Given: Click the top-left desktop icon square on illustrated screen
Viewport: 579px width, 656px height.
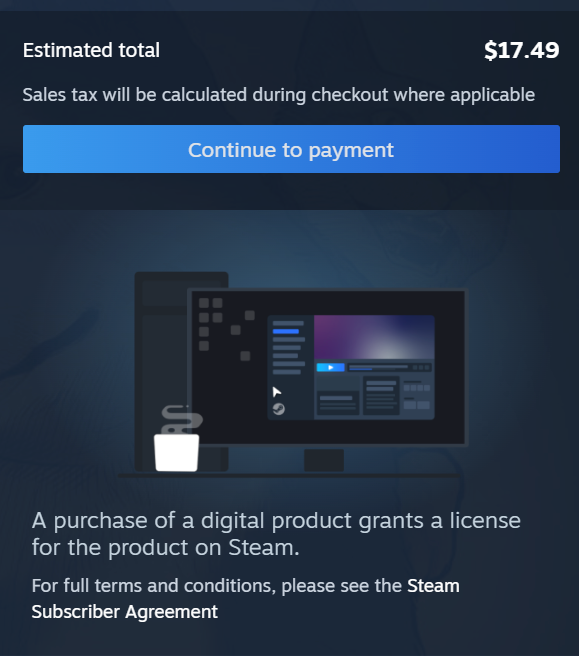Looking at the screenshot, I should 204,303.
